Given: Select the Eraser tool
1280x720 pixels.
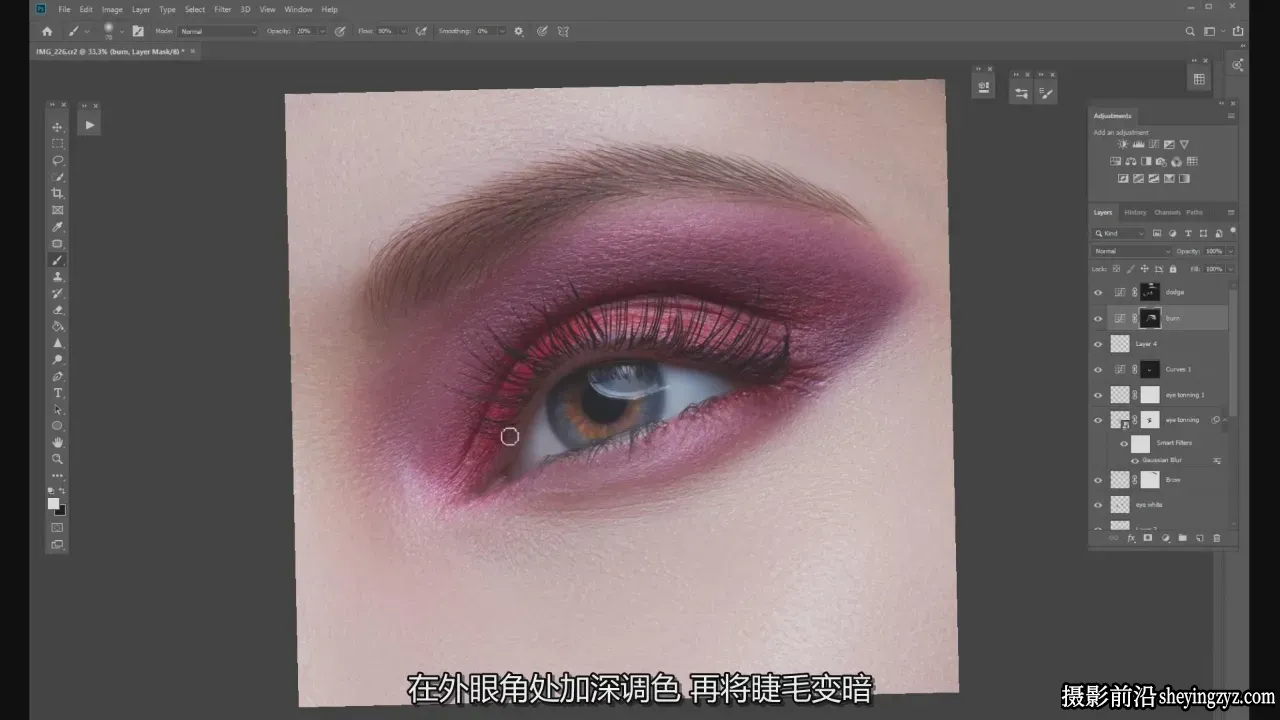Looking at the screenshot, I should click(57, 310).
